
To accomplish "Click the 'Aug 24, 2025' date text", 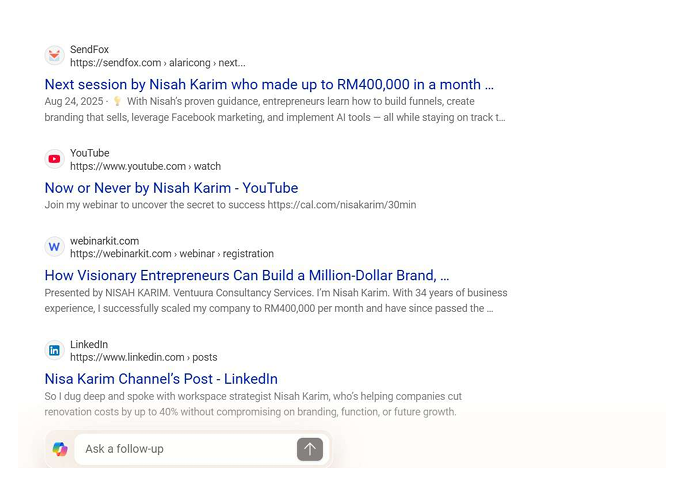I will (74, 101).
